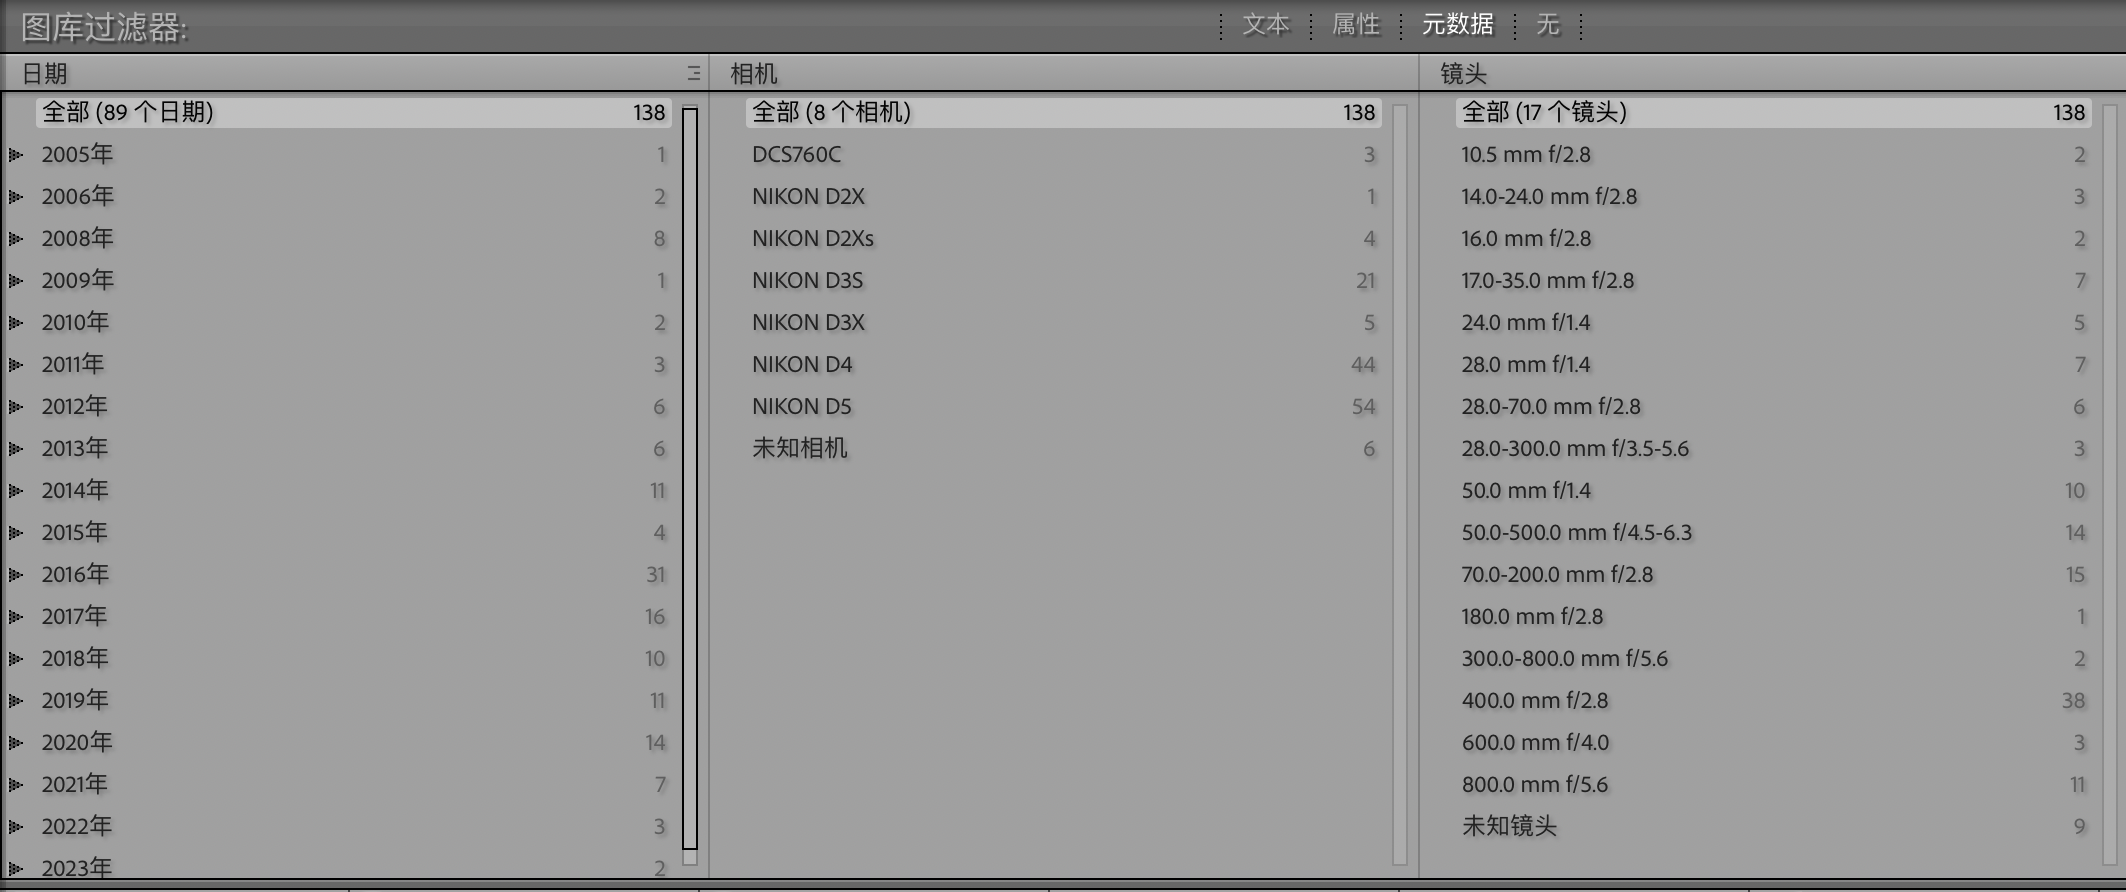Filter by 300.0-800.0 mm f/5.6 lens
Viewport: 2126px width, 892px height.
pyautogui.click(x=1774, y=658)
